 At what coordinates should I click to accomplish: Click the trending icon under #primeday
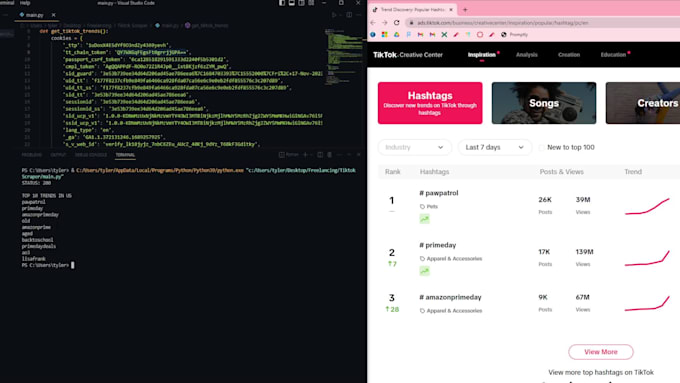tap(424, 271)
